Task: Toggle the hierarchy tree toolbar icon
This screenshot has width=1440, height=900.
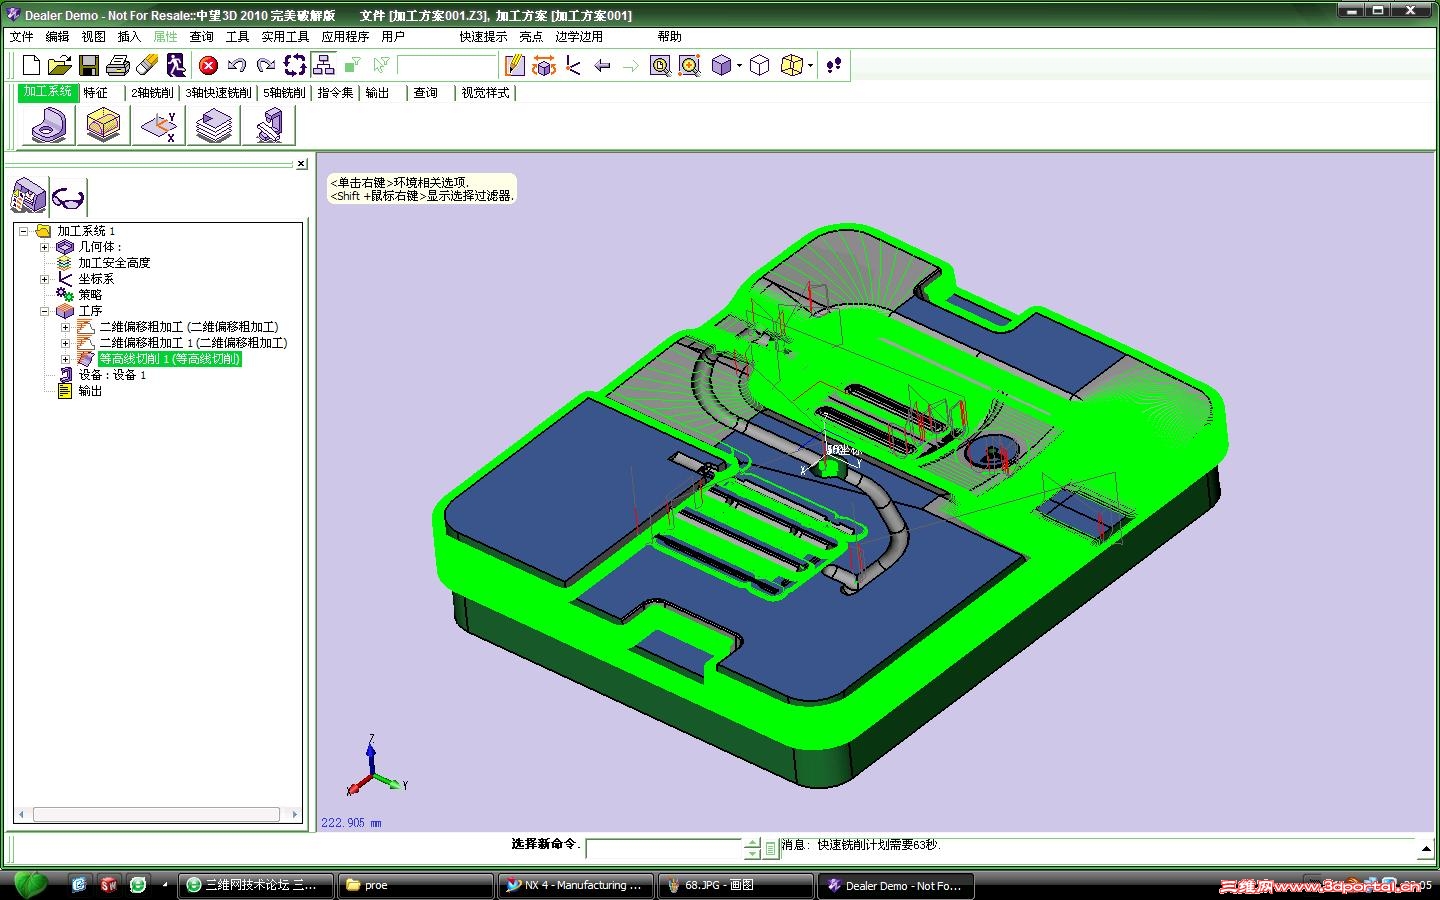Action: tap(324, 66)
